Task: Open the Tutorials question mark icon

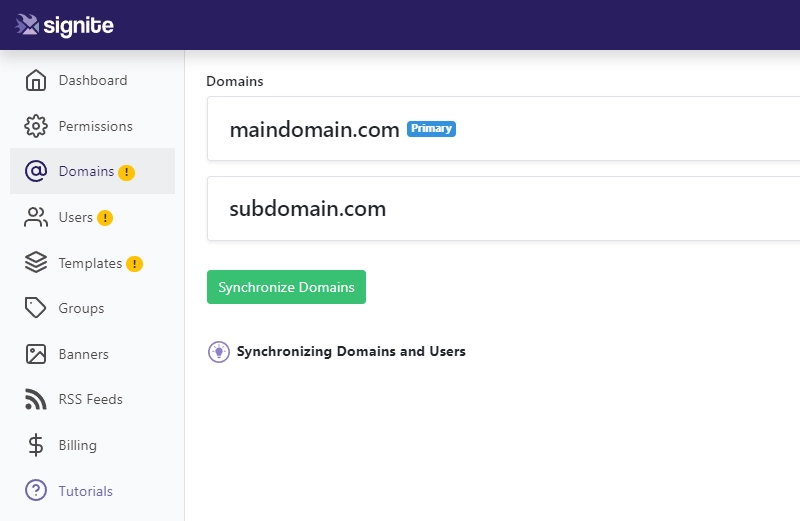Action: tap(36, 490)
